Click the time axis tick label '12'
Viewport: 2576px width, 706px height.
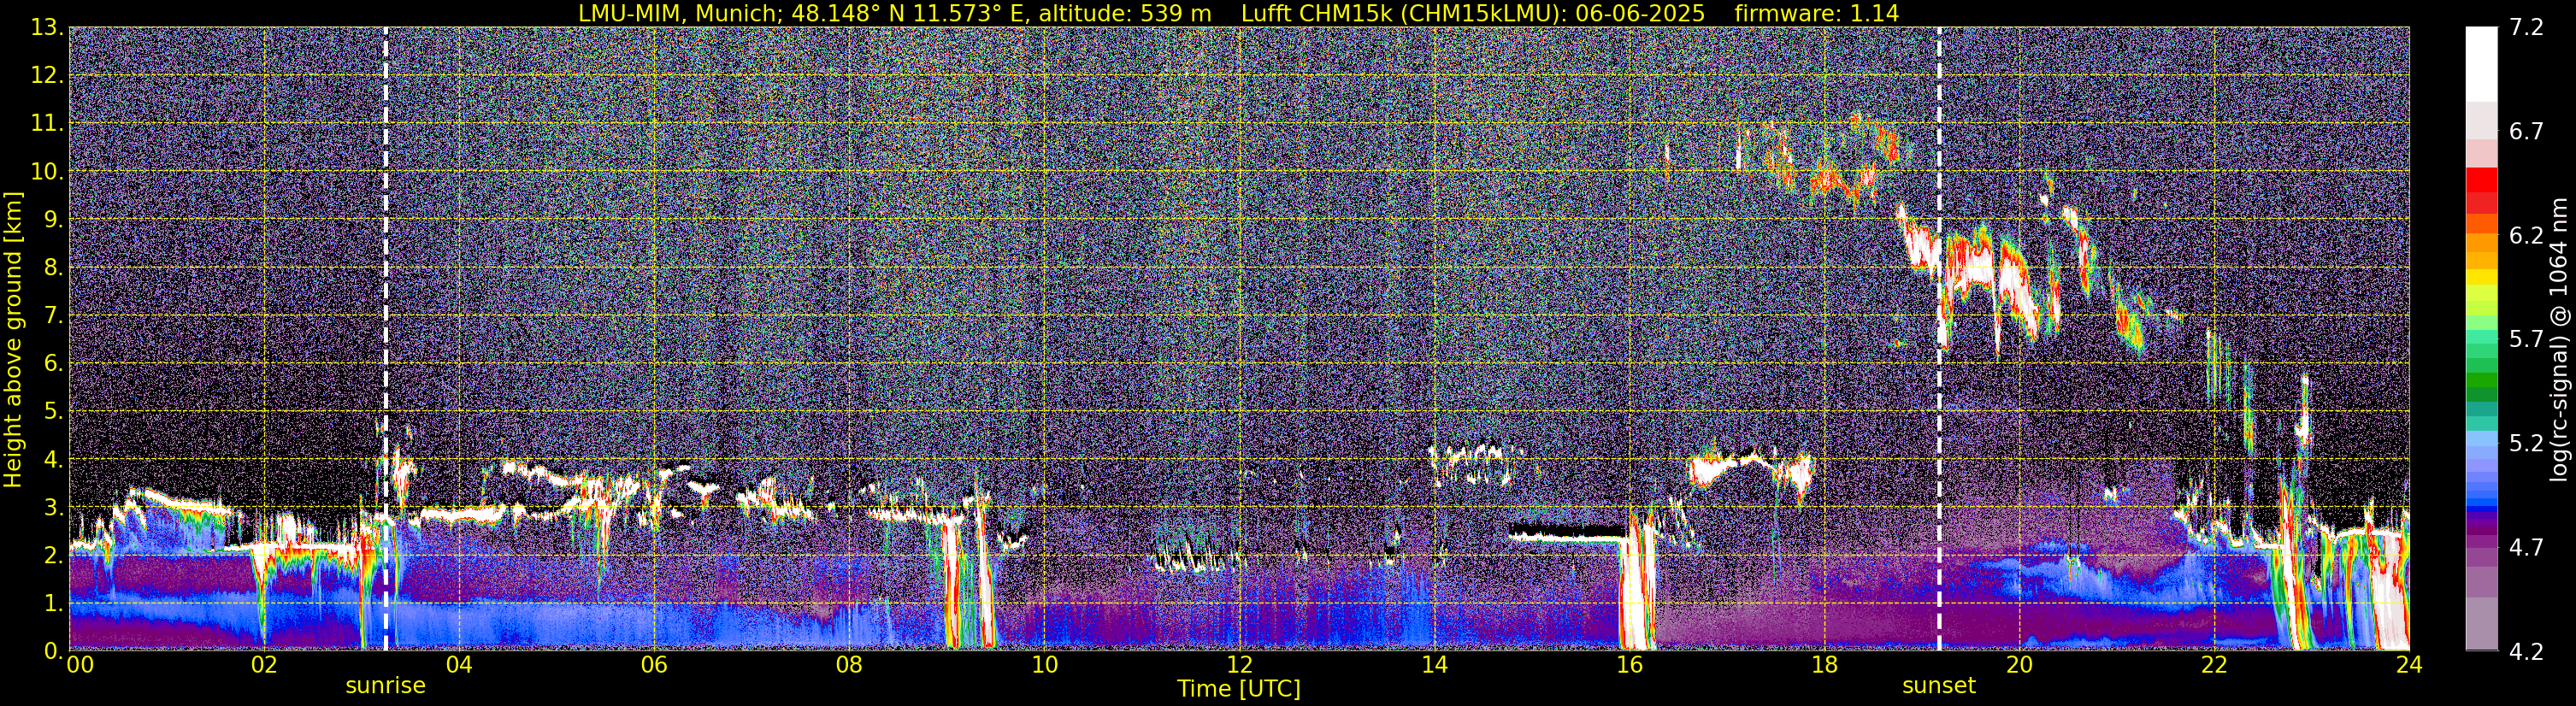click(1238, 665)
